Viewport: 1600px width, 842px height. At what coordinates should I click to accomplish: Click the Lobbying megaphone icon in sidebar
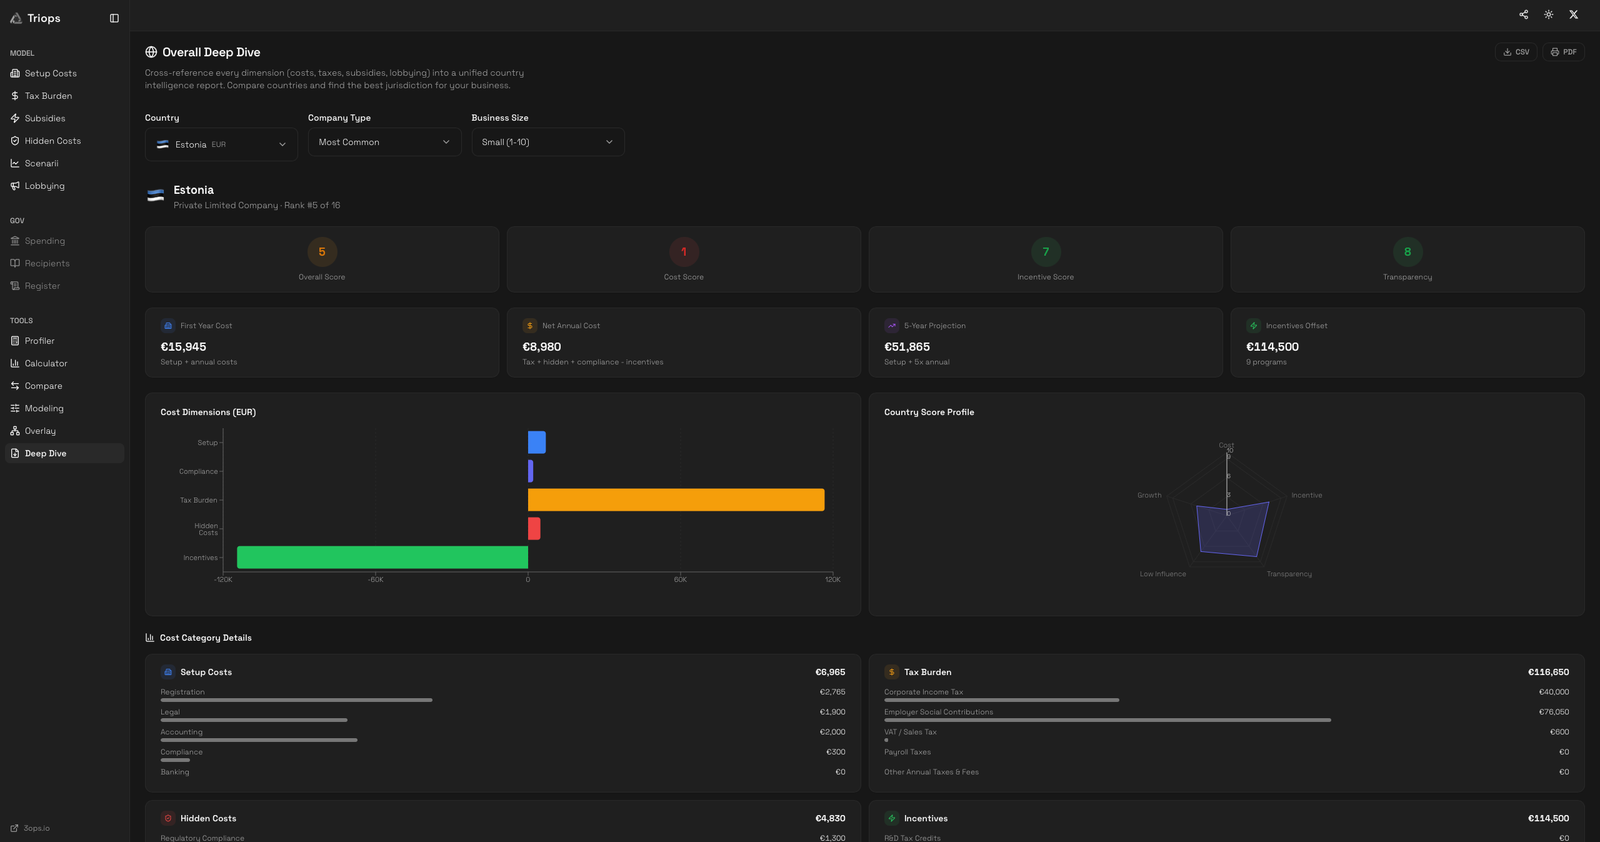(x=15, y=186)
